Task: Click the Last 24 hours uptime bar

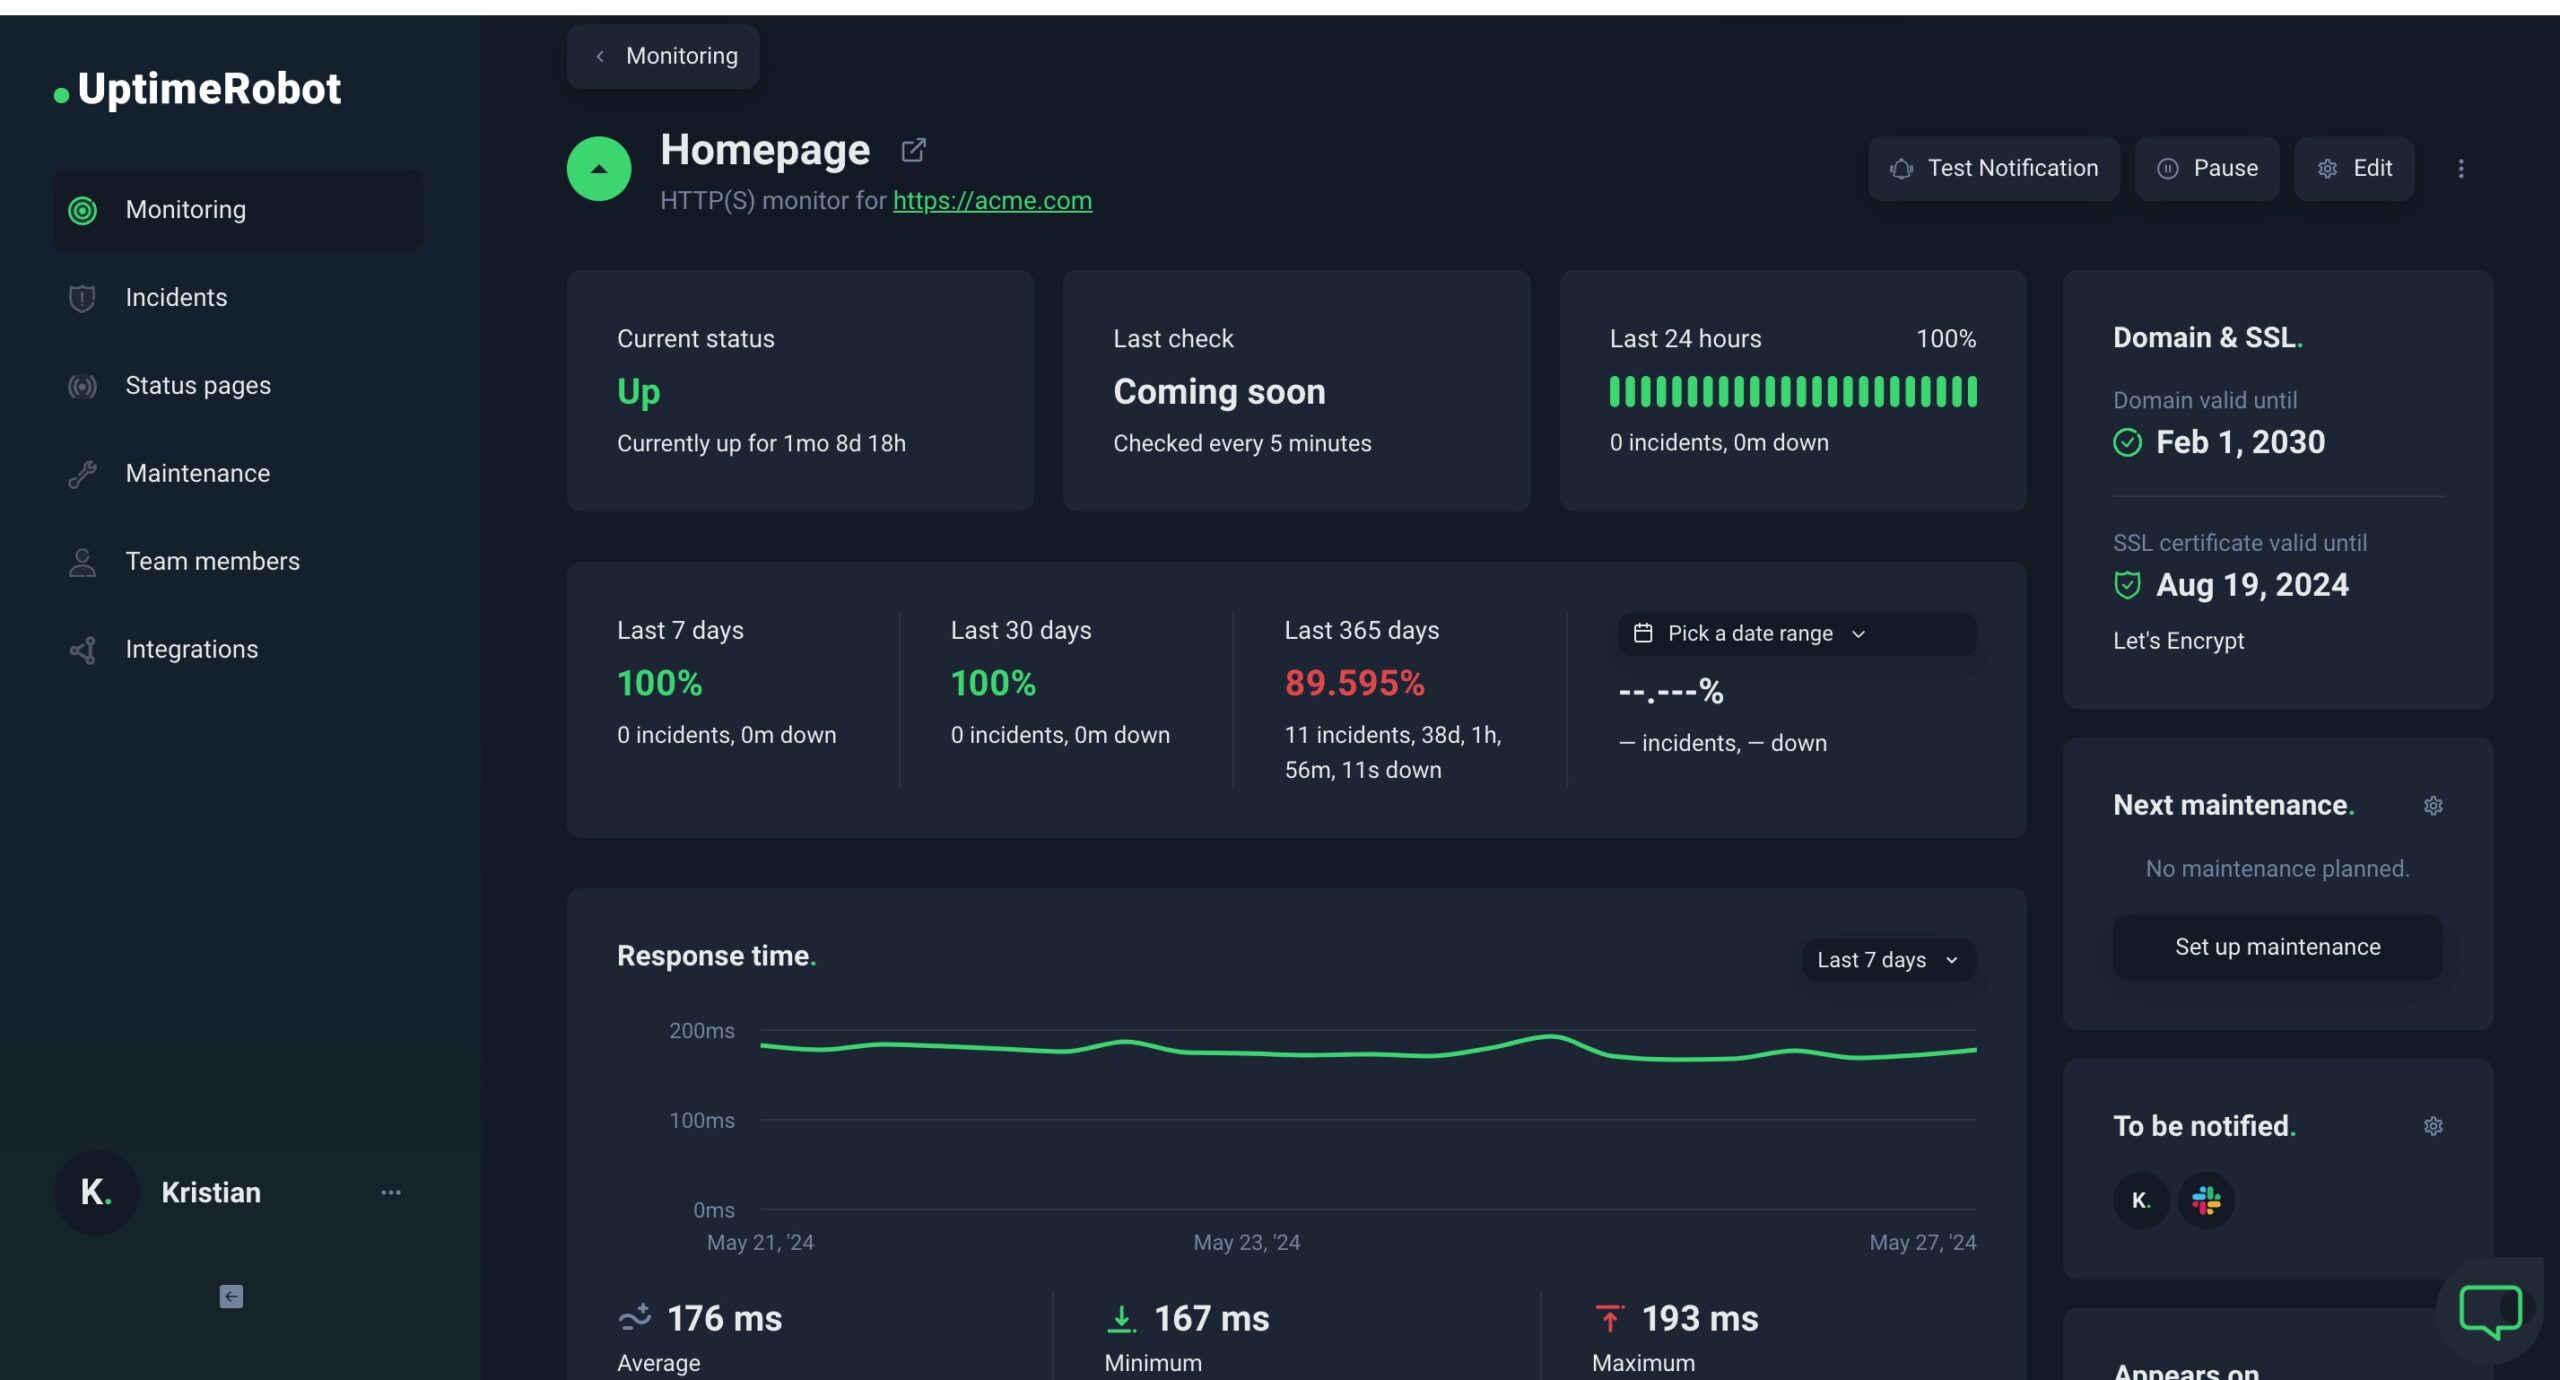Action: (1793, 391)
